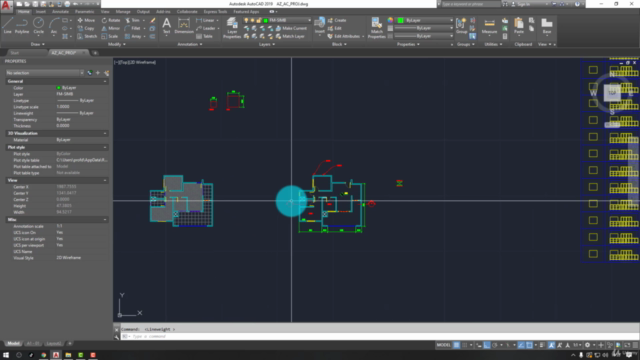Toggle dynamic input in status bar
Image resolution: width=640 pixels, height=360 pixels.
479,345
